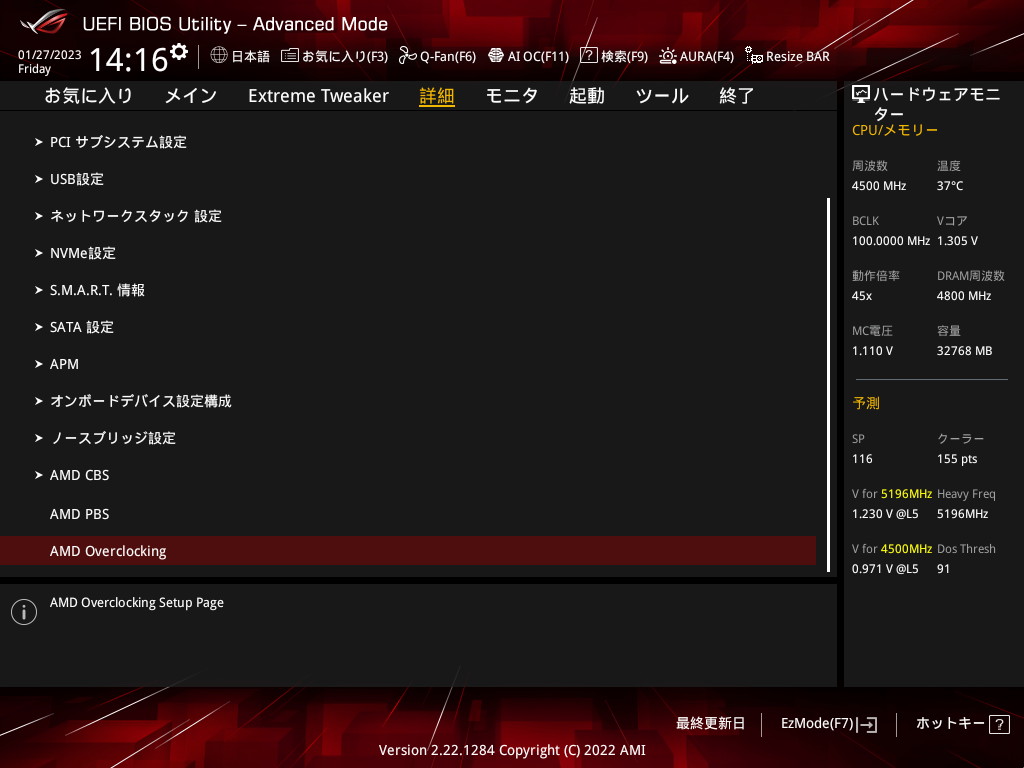Go to the 終了 tab
This screenshot has width=1024, height=768.
pyautogui.click(x=737, y=96)
